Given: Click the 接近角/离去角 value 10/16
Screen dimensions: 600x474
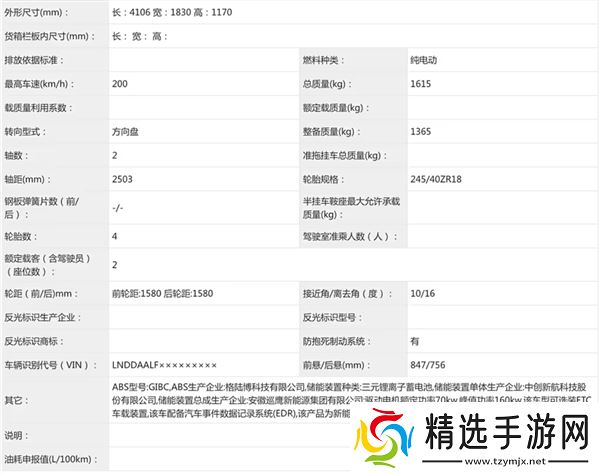Looking at the screenshot, I should (x=422, y=293).
